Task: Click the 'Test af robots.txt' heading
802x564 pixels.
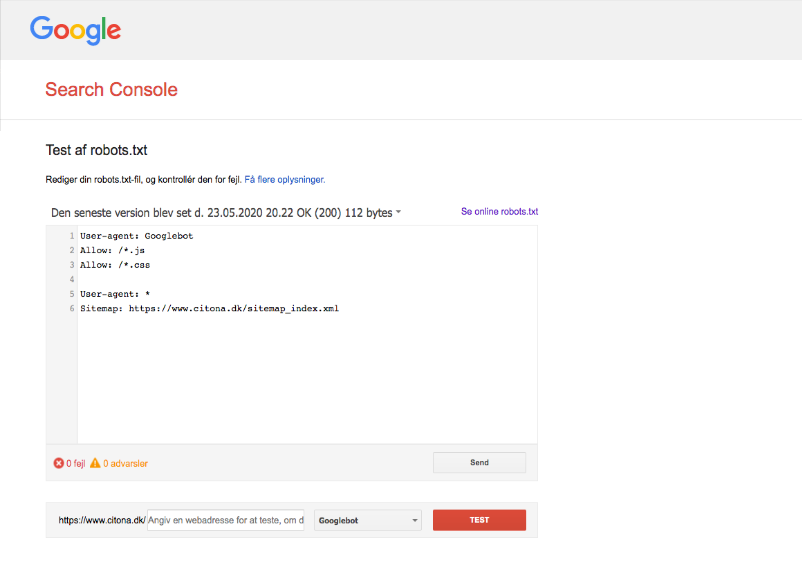Action: 96,150
